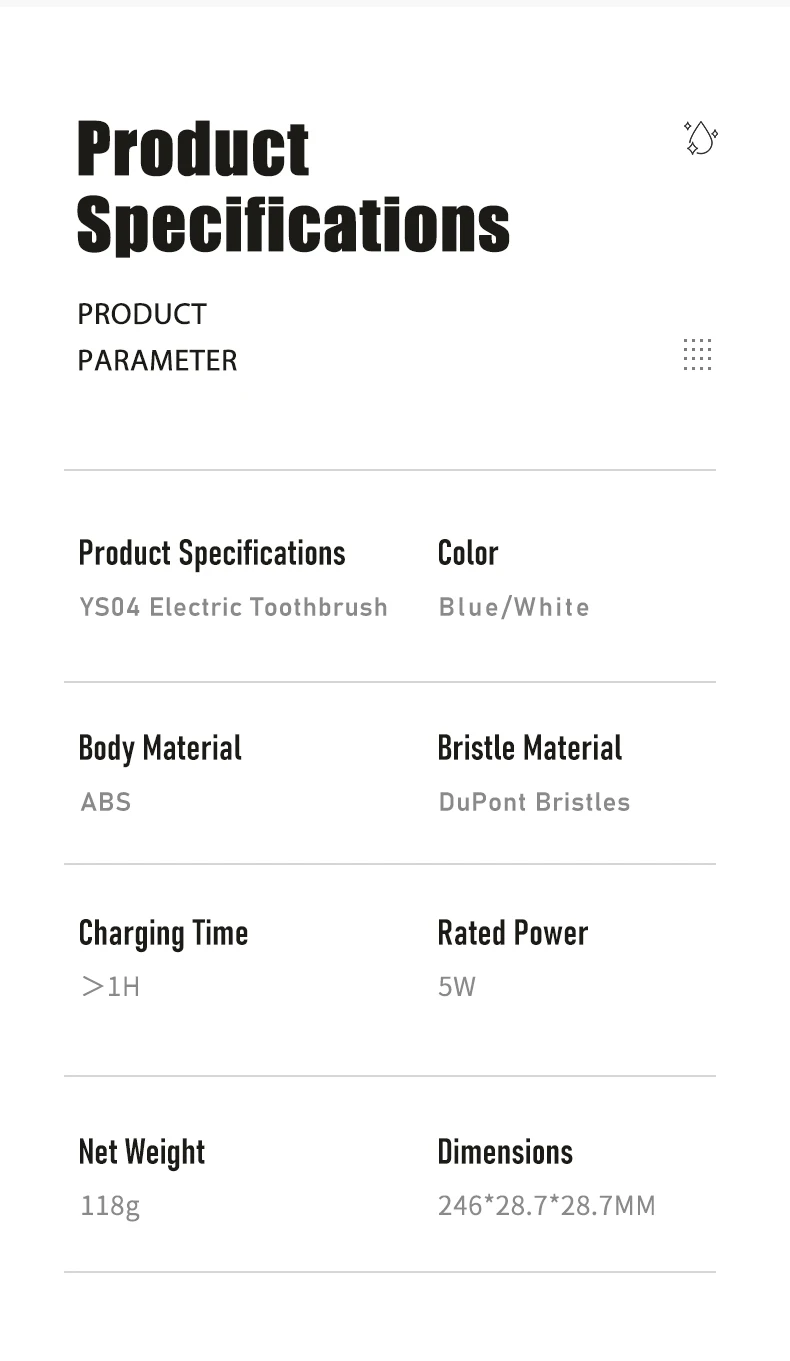Select the 246*28.7*28.7MM dimensions value
790x1361 pixels.
547,1206
